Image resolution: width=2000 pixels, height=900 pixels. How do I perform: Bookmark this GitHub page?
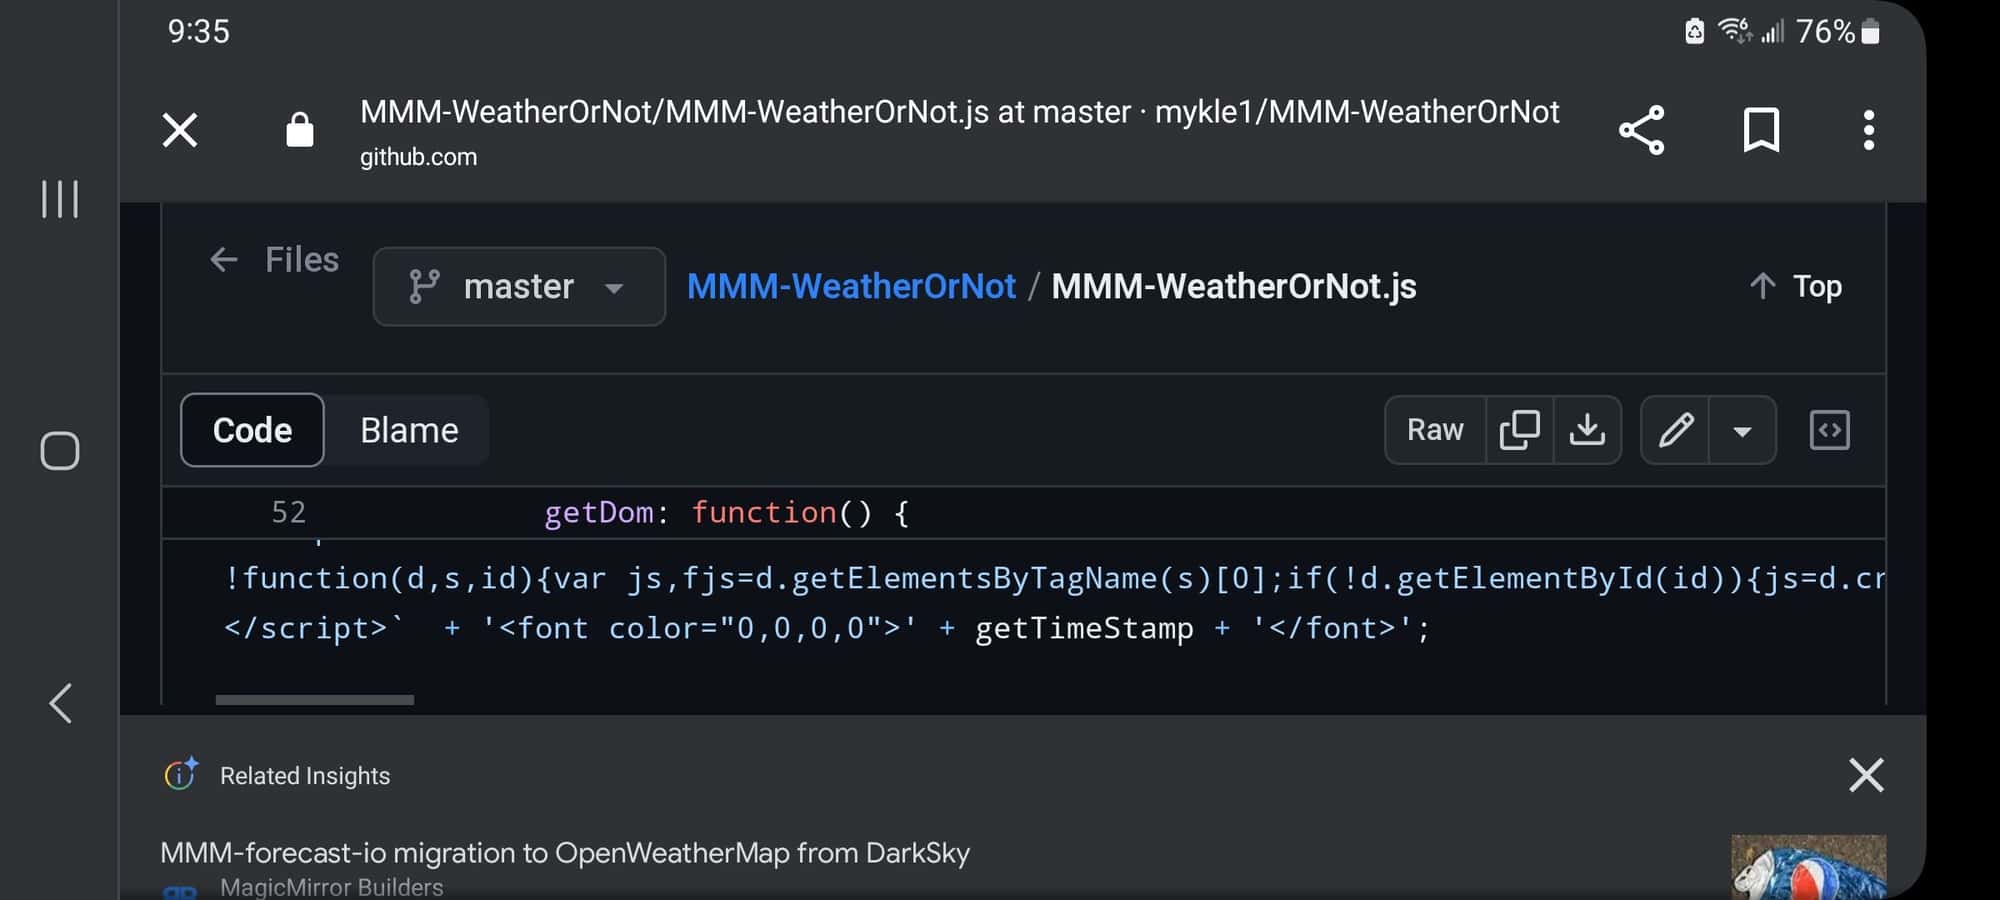[1761, 130]
